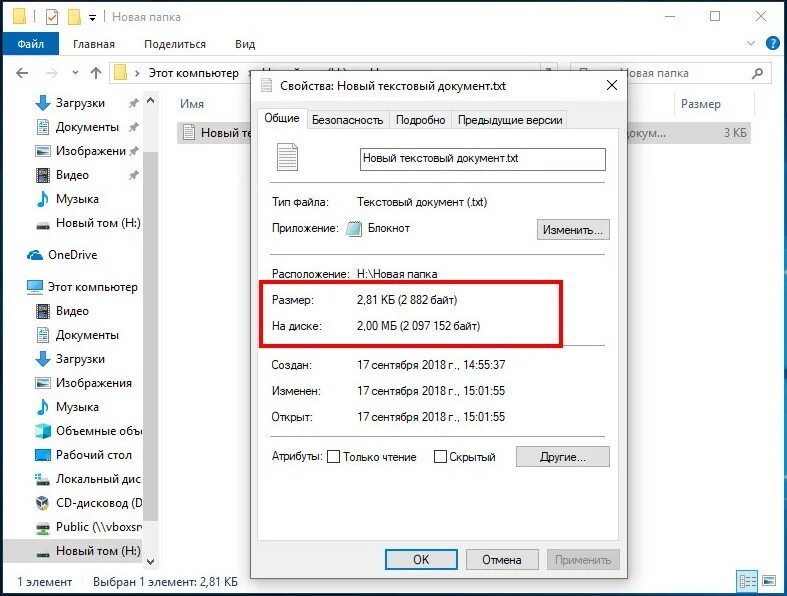Open Explorer help question mark icon

[x=772, y=43]
